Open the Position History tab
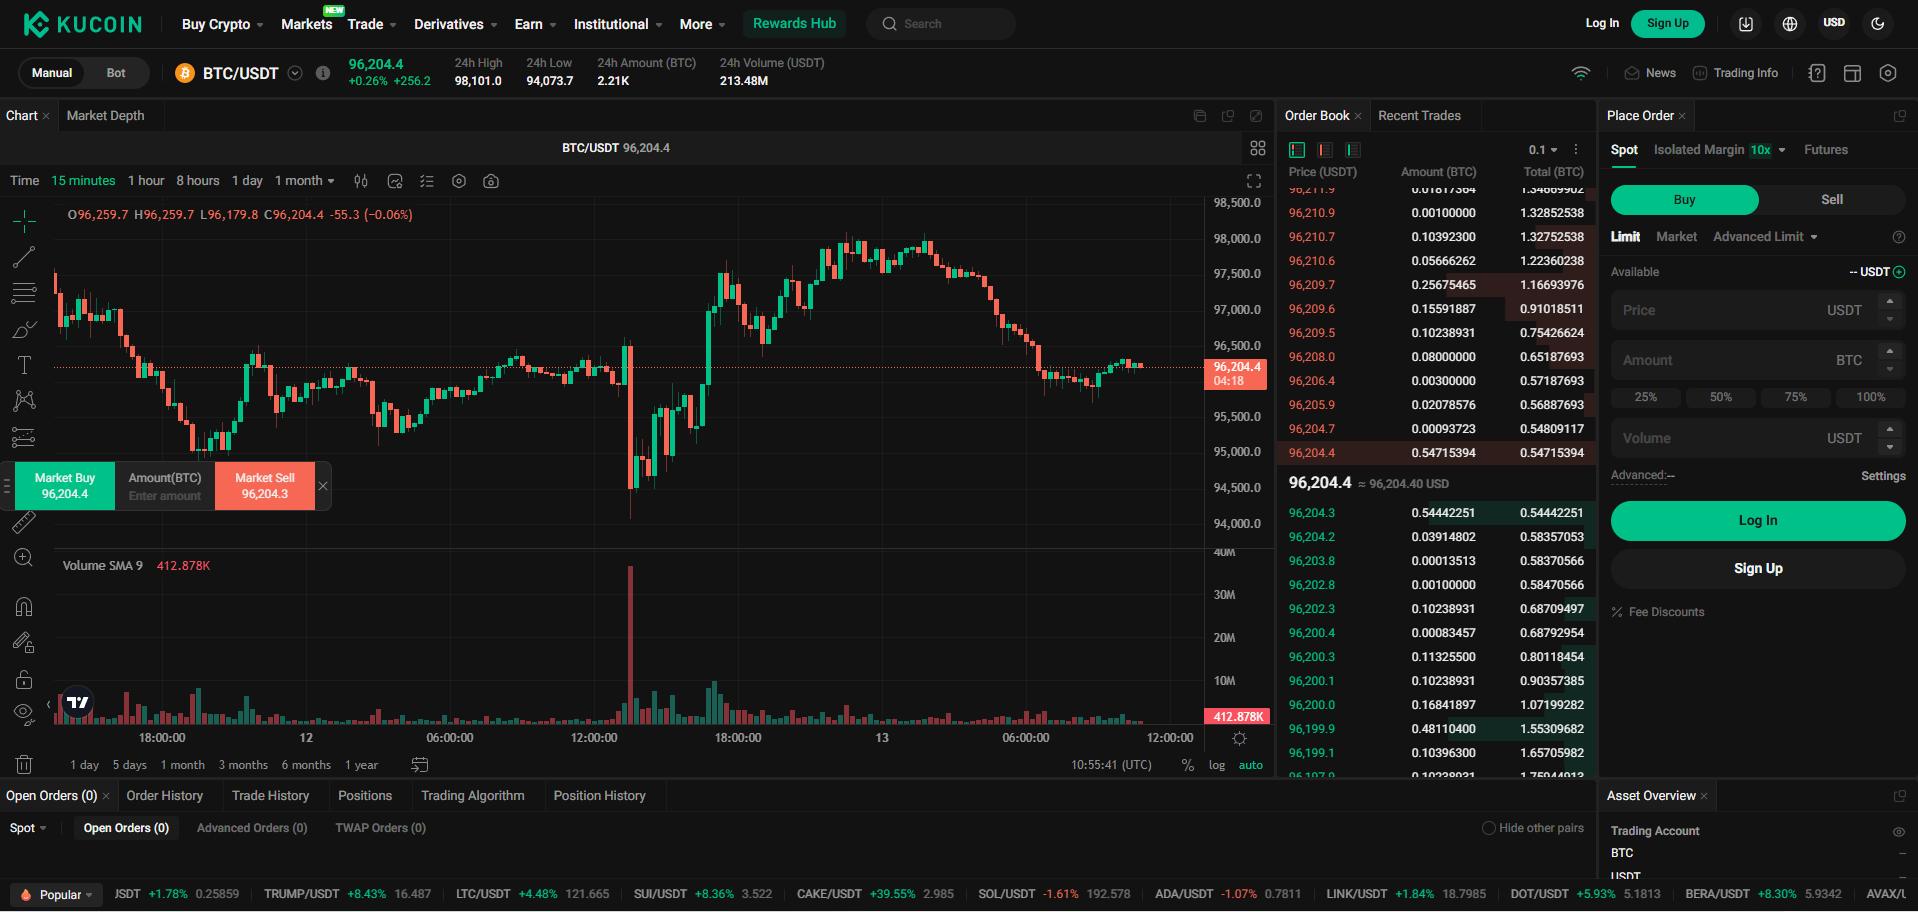 (599, 796)
